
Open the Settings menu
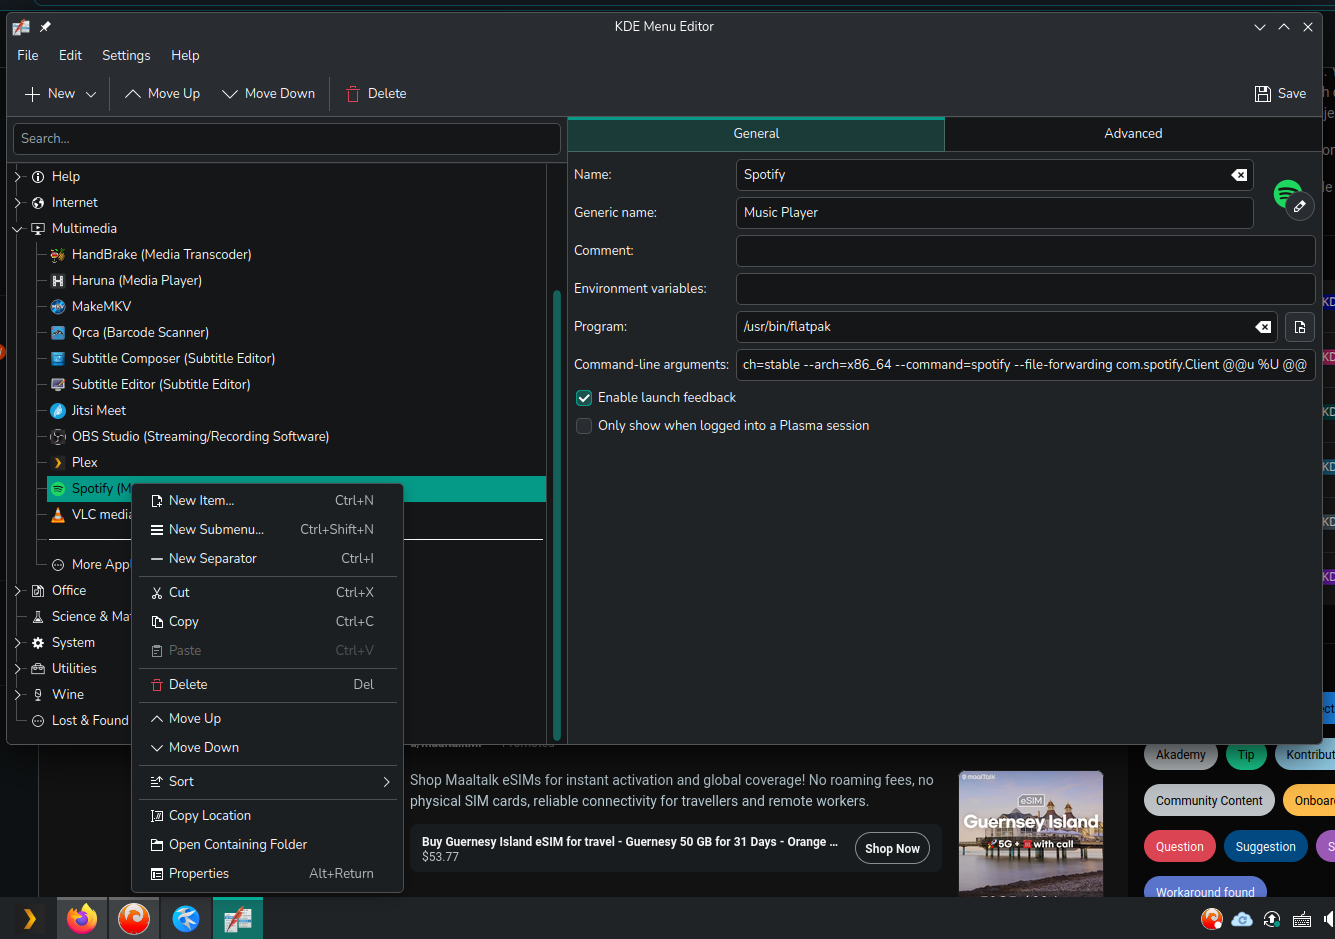pos(126,56)
